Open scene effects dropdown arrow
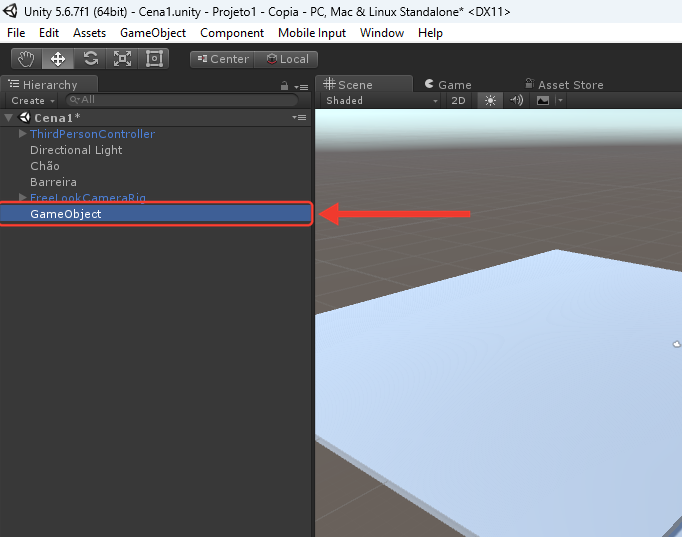 click(x=560, y=100)
